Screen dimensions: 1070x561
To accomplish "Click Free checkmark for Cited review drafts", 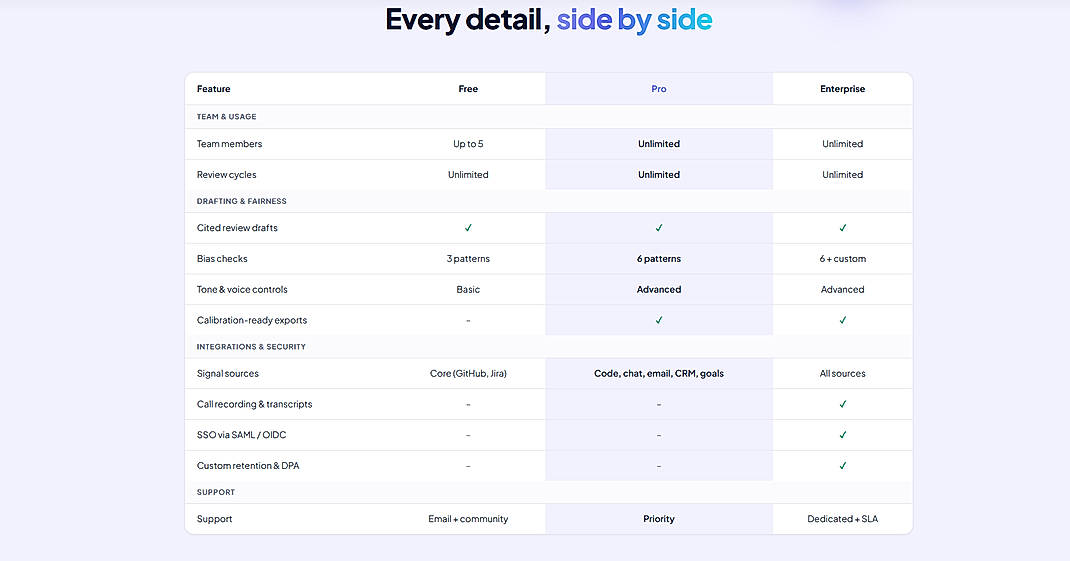I will [468, 228].
